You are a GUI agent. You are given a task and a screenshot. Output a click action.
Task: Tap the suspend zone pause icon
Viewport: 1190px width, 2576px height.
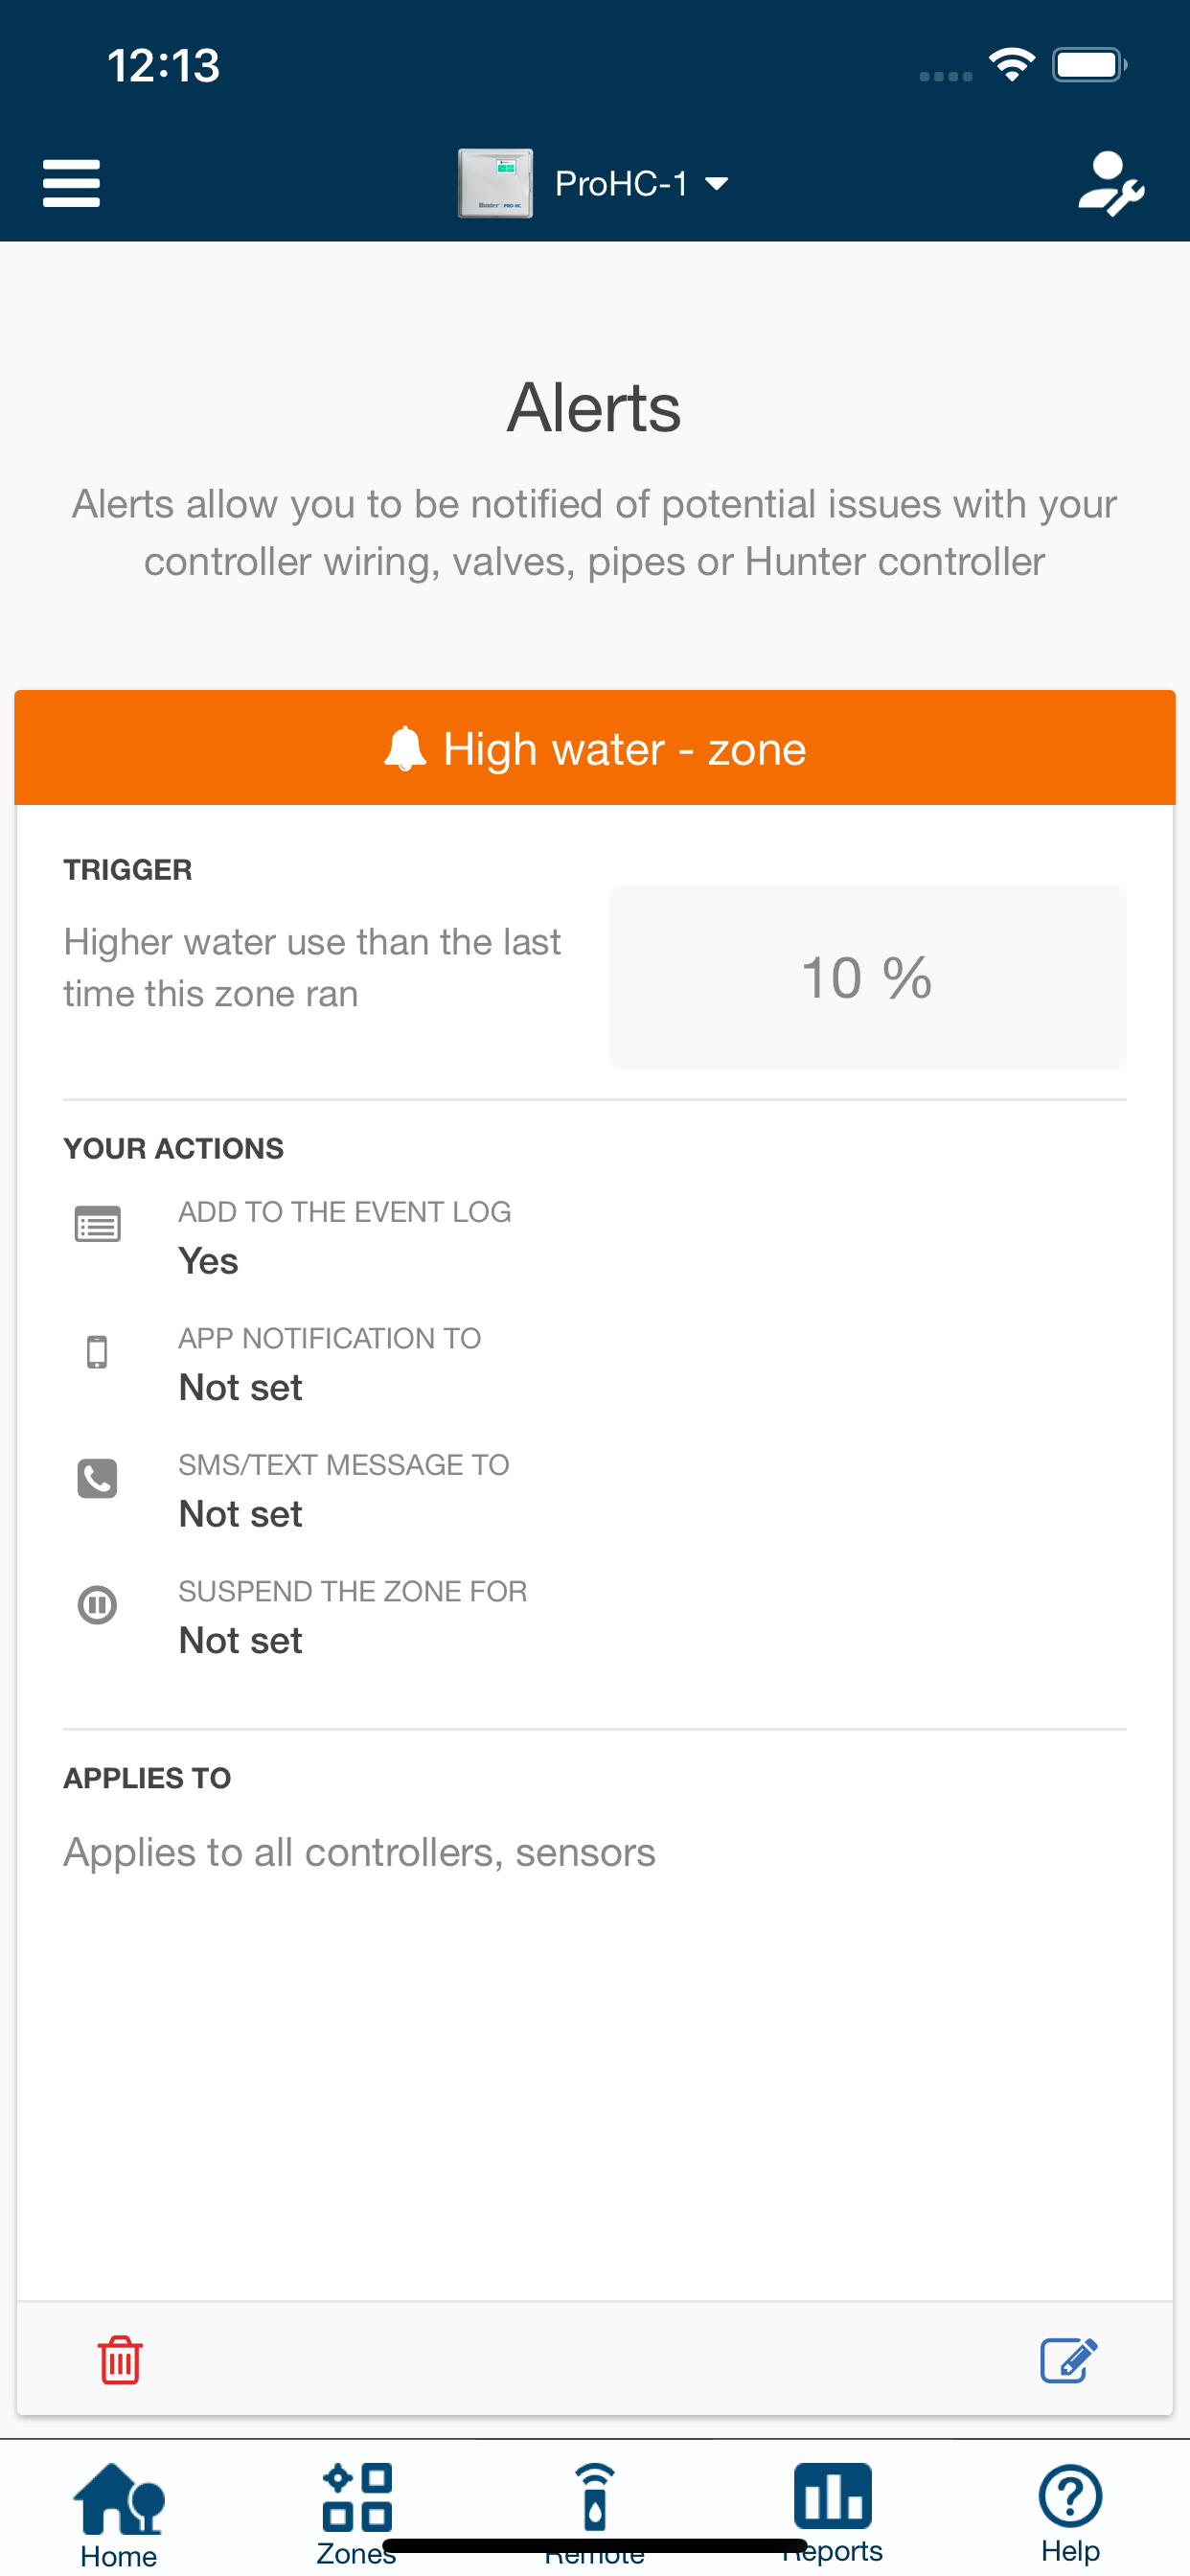pos(97,1605)
